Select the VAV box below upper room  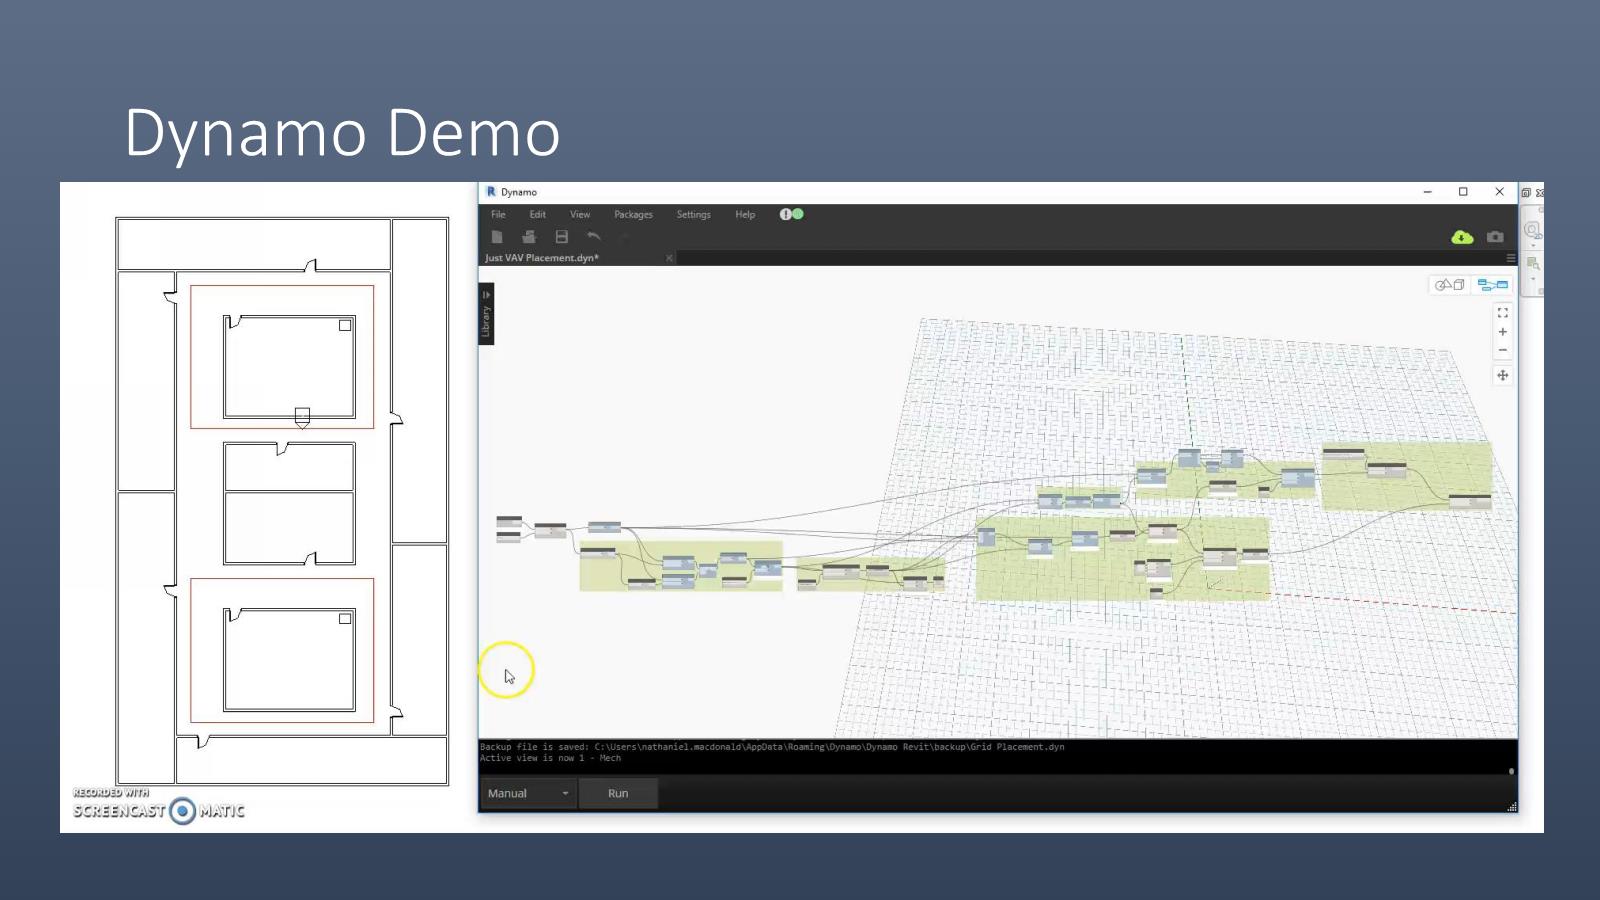[302, 418]
